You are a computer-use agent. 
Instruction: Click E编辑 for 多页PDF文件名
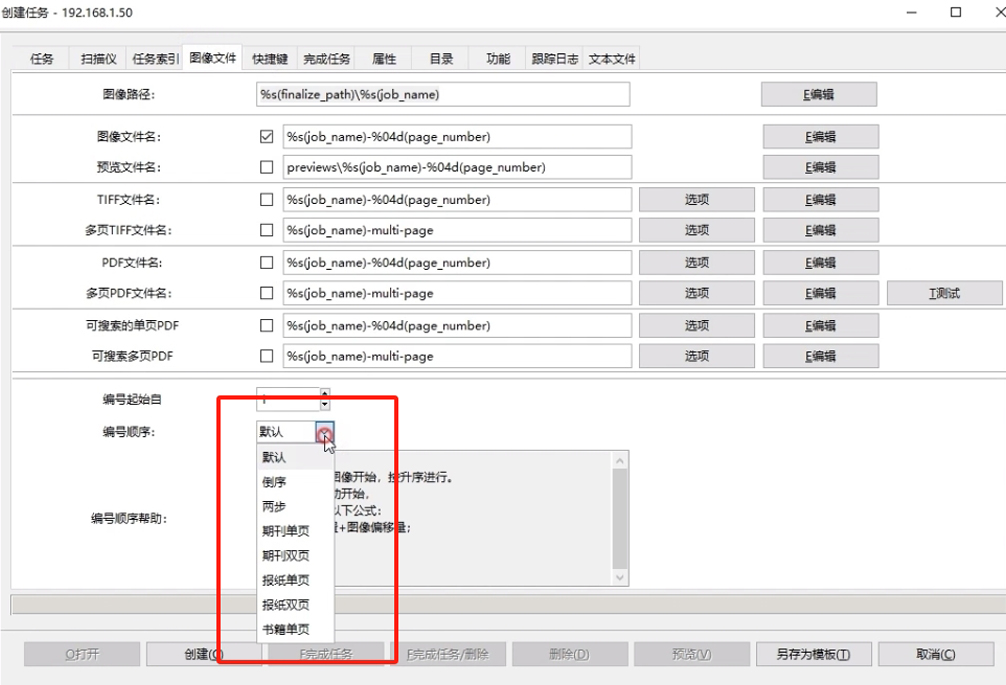(x=821, y=293)
